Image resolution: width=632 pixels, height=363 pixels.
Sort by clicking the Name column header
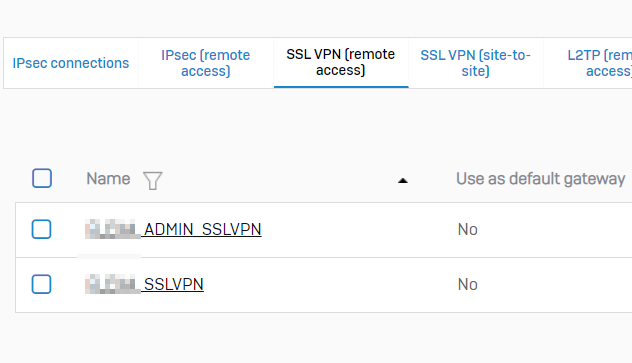point(108,178)
